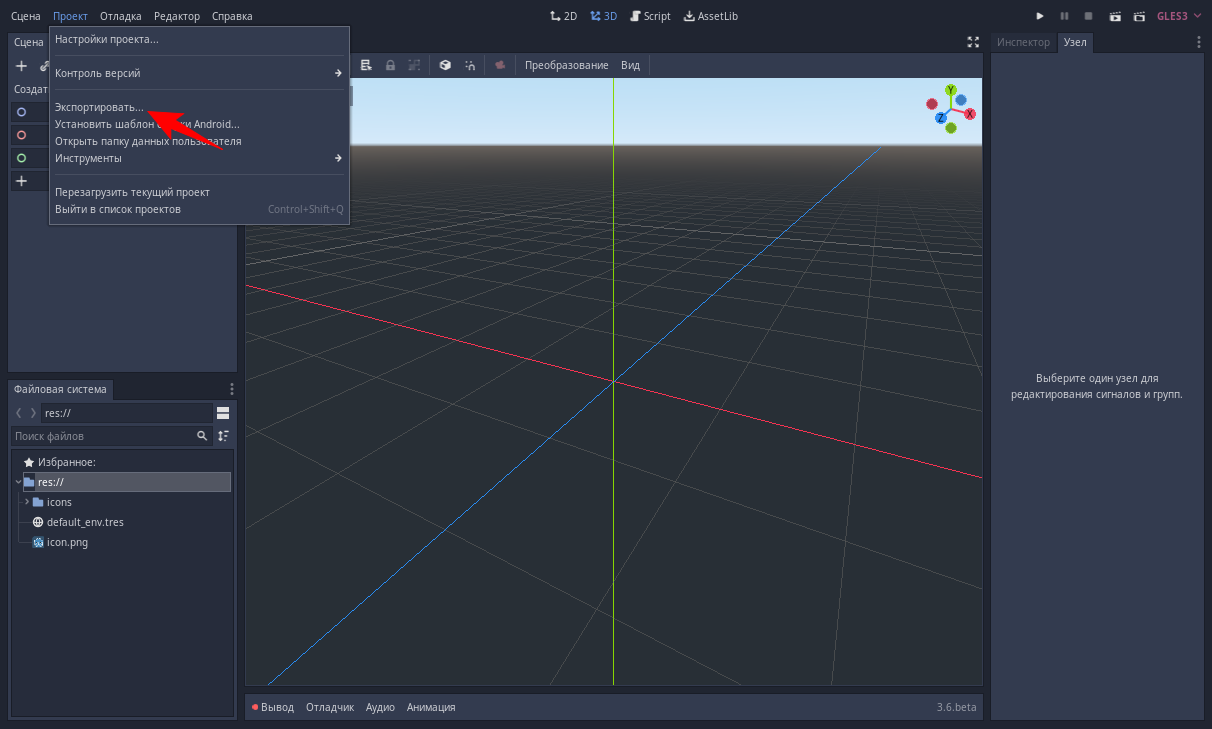
Task: Switch to the Инспектор tab
Action: 1024,42
